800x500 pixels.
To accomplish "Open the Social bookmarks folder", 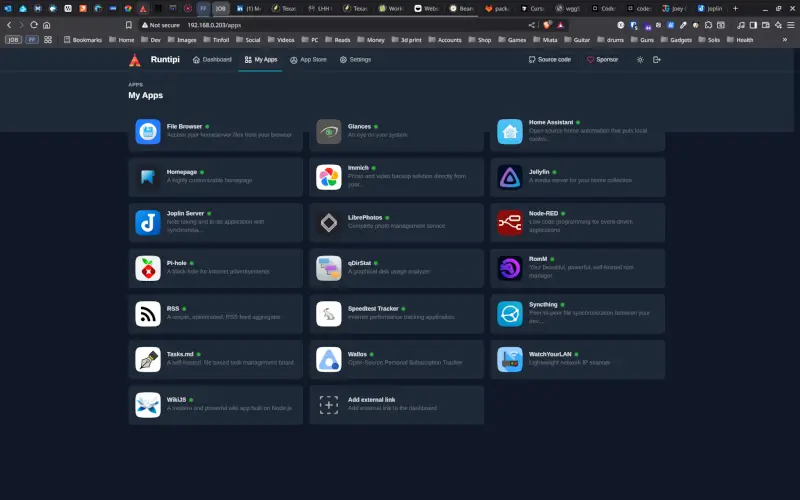I will point(248,40).
